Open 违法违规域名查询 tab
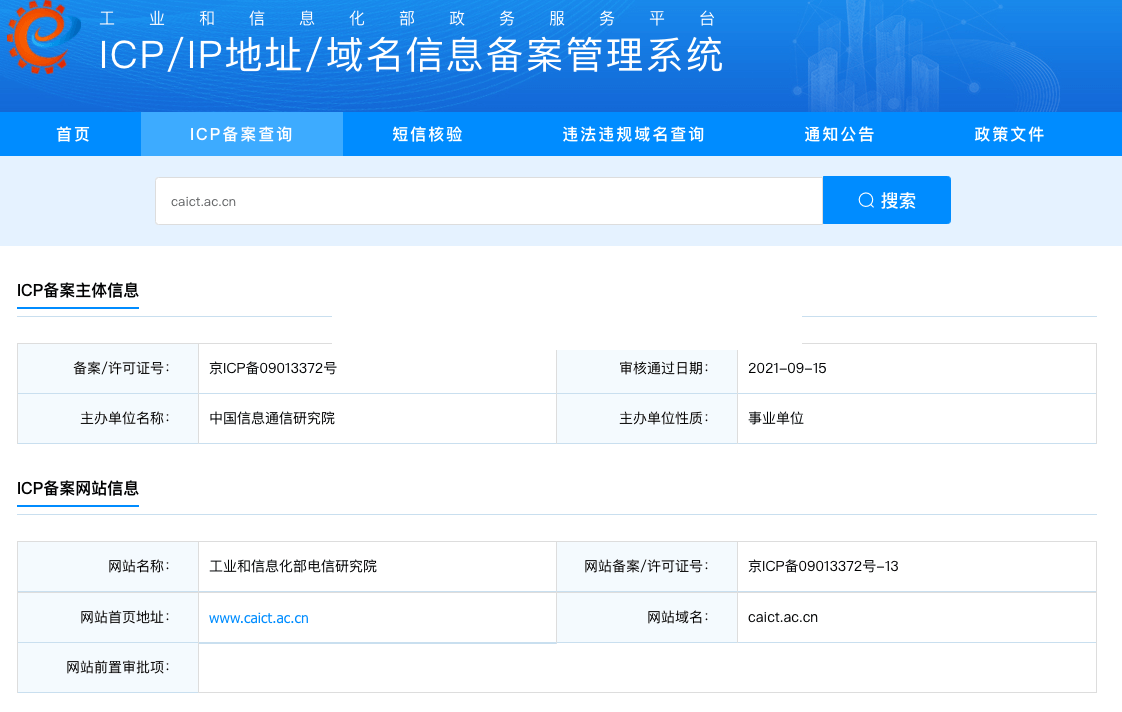 633,134
